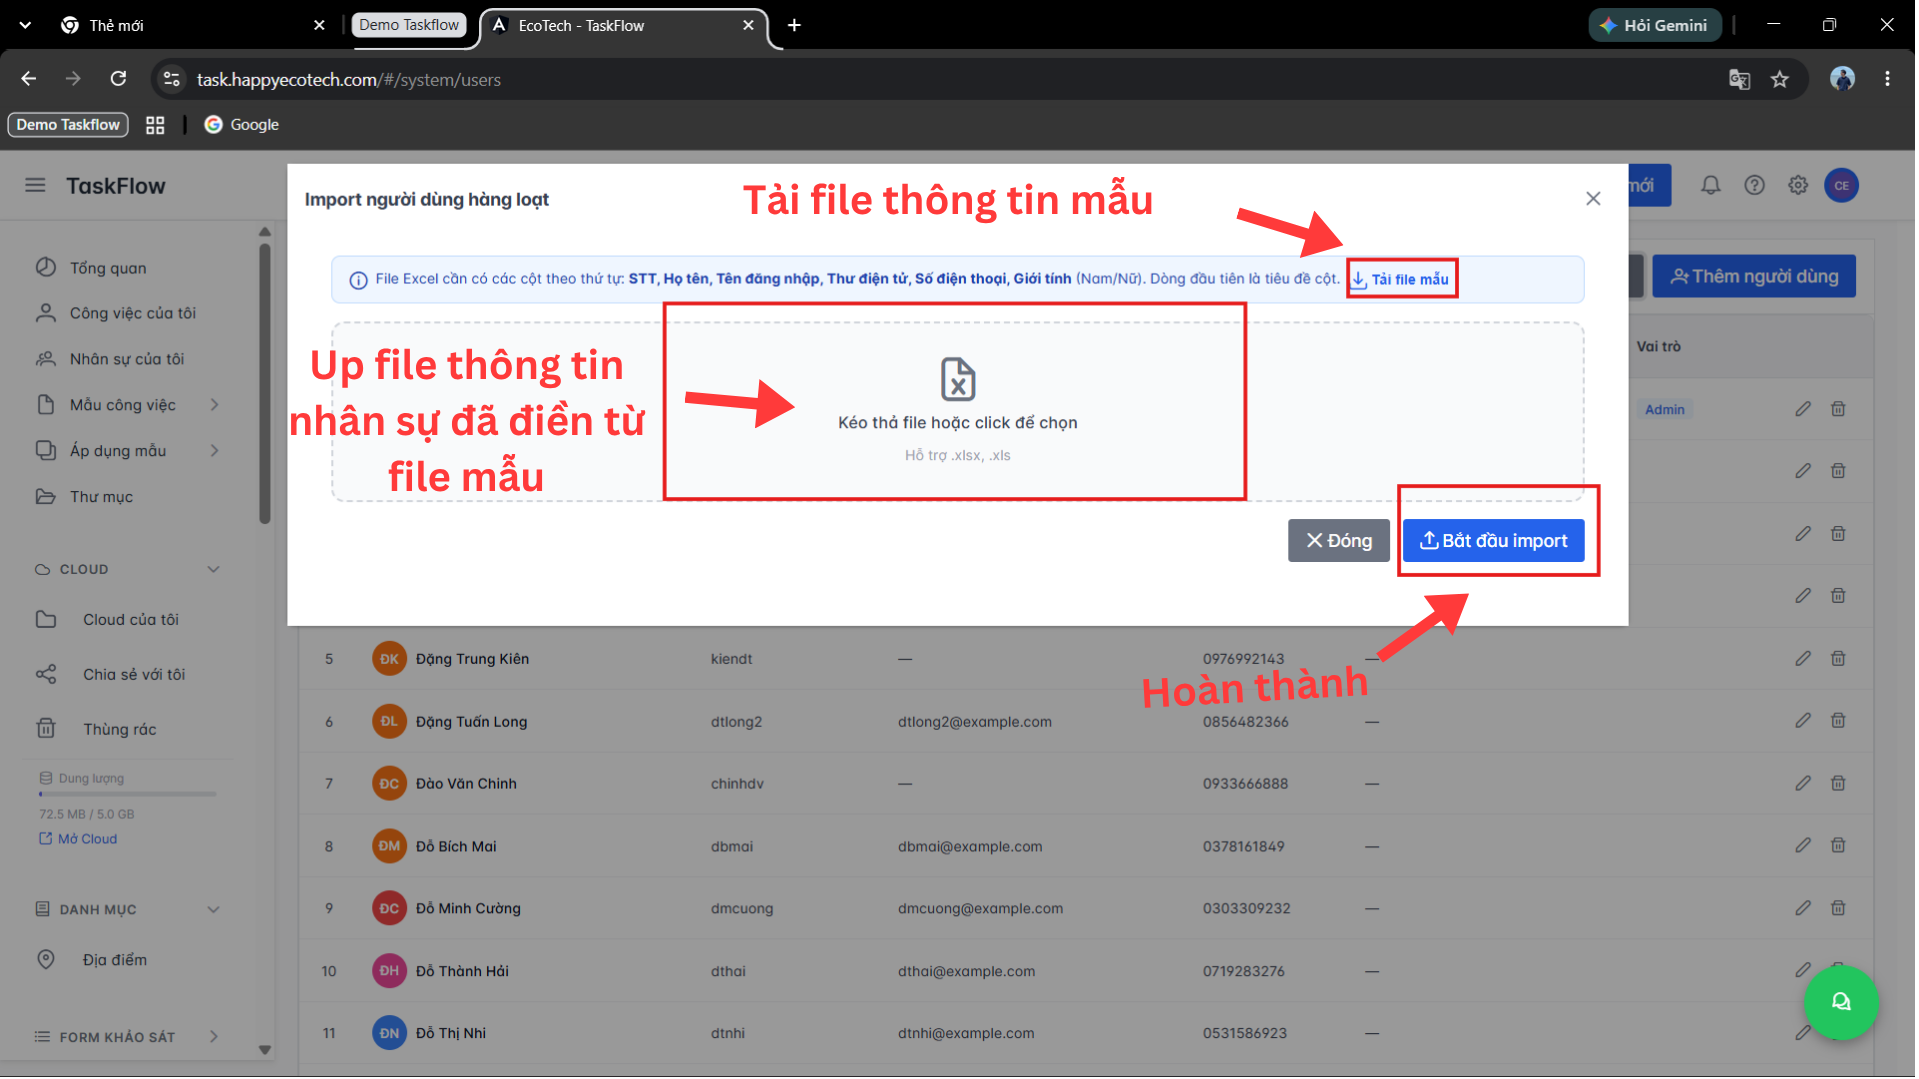Expand the Áp dụng mẫu submenu
Screen dimensions: 1919x1079
tap(215, 451)
